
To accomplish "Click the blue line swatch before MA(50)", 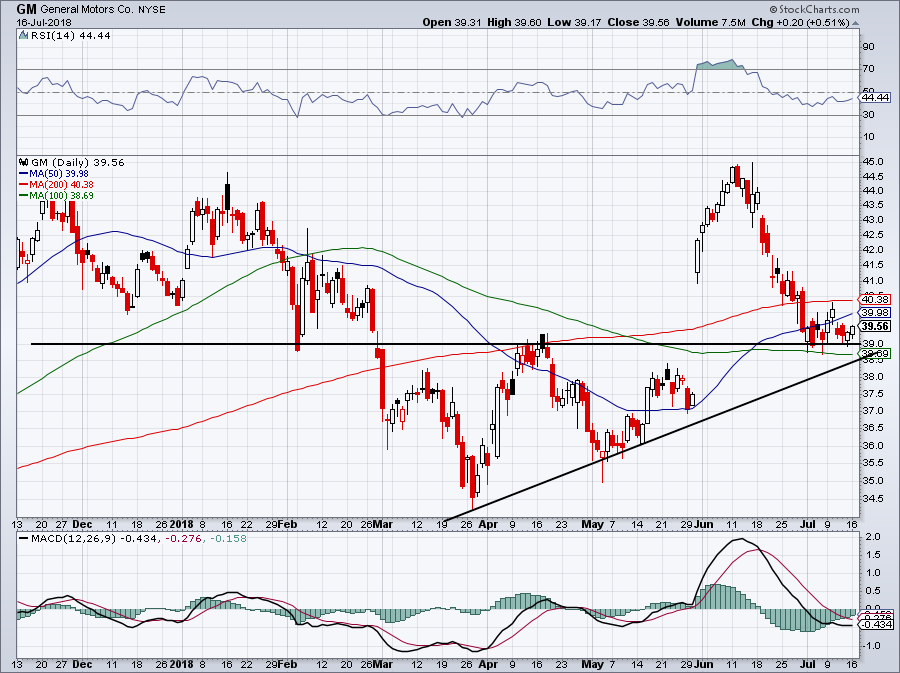I will tap(24, 174).
